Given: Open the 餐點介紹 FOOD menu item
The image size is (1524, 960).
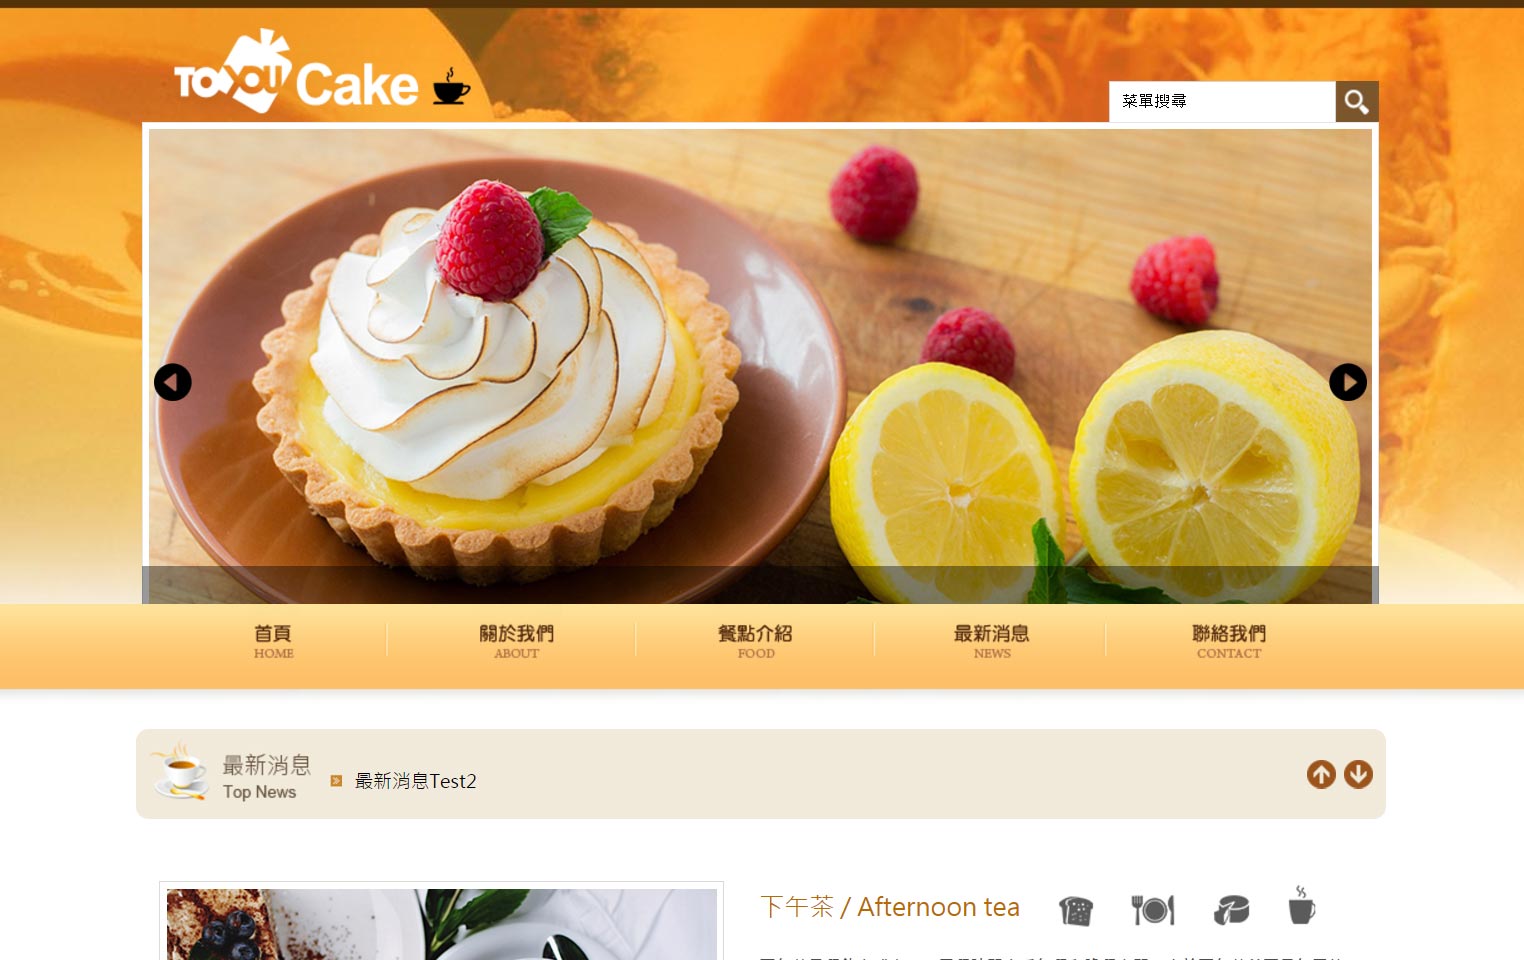Looking at the screenshot, I should tap(755, 641).
